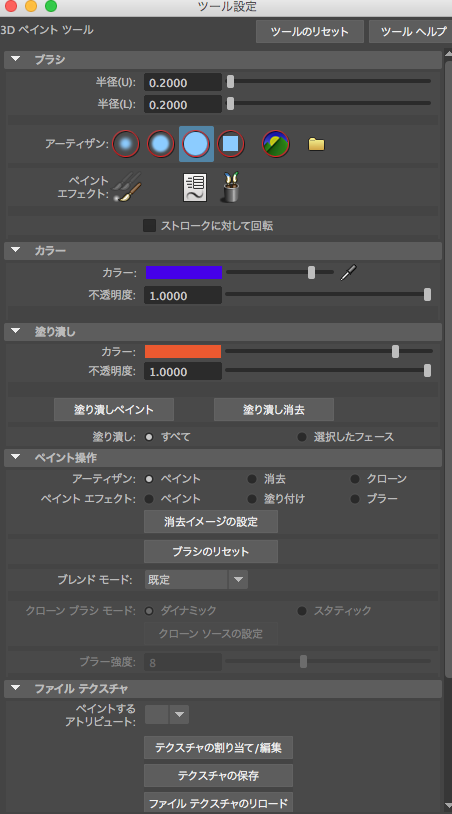
Task: Click the brush 不透明度 slider handle
Action: pyautogui.click(x=427, y=295)
